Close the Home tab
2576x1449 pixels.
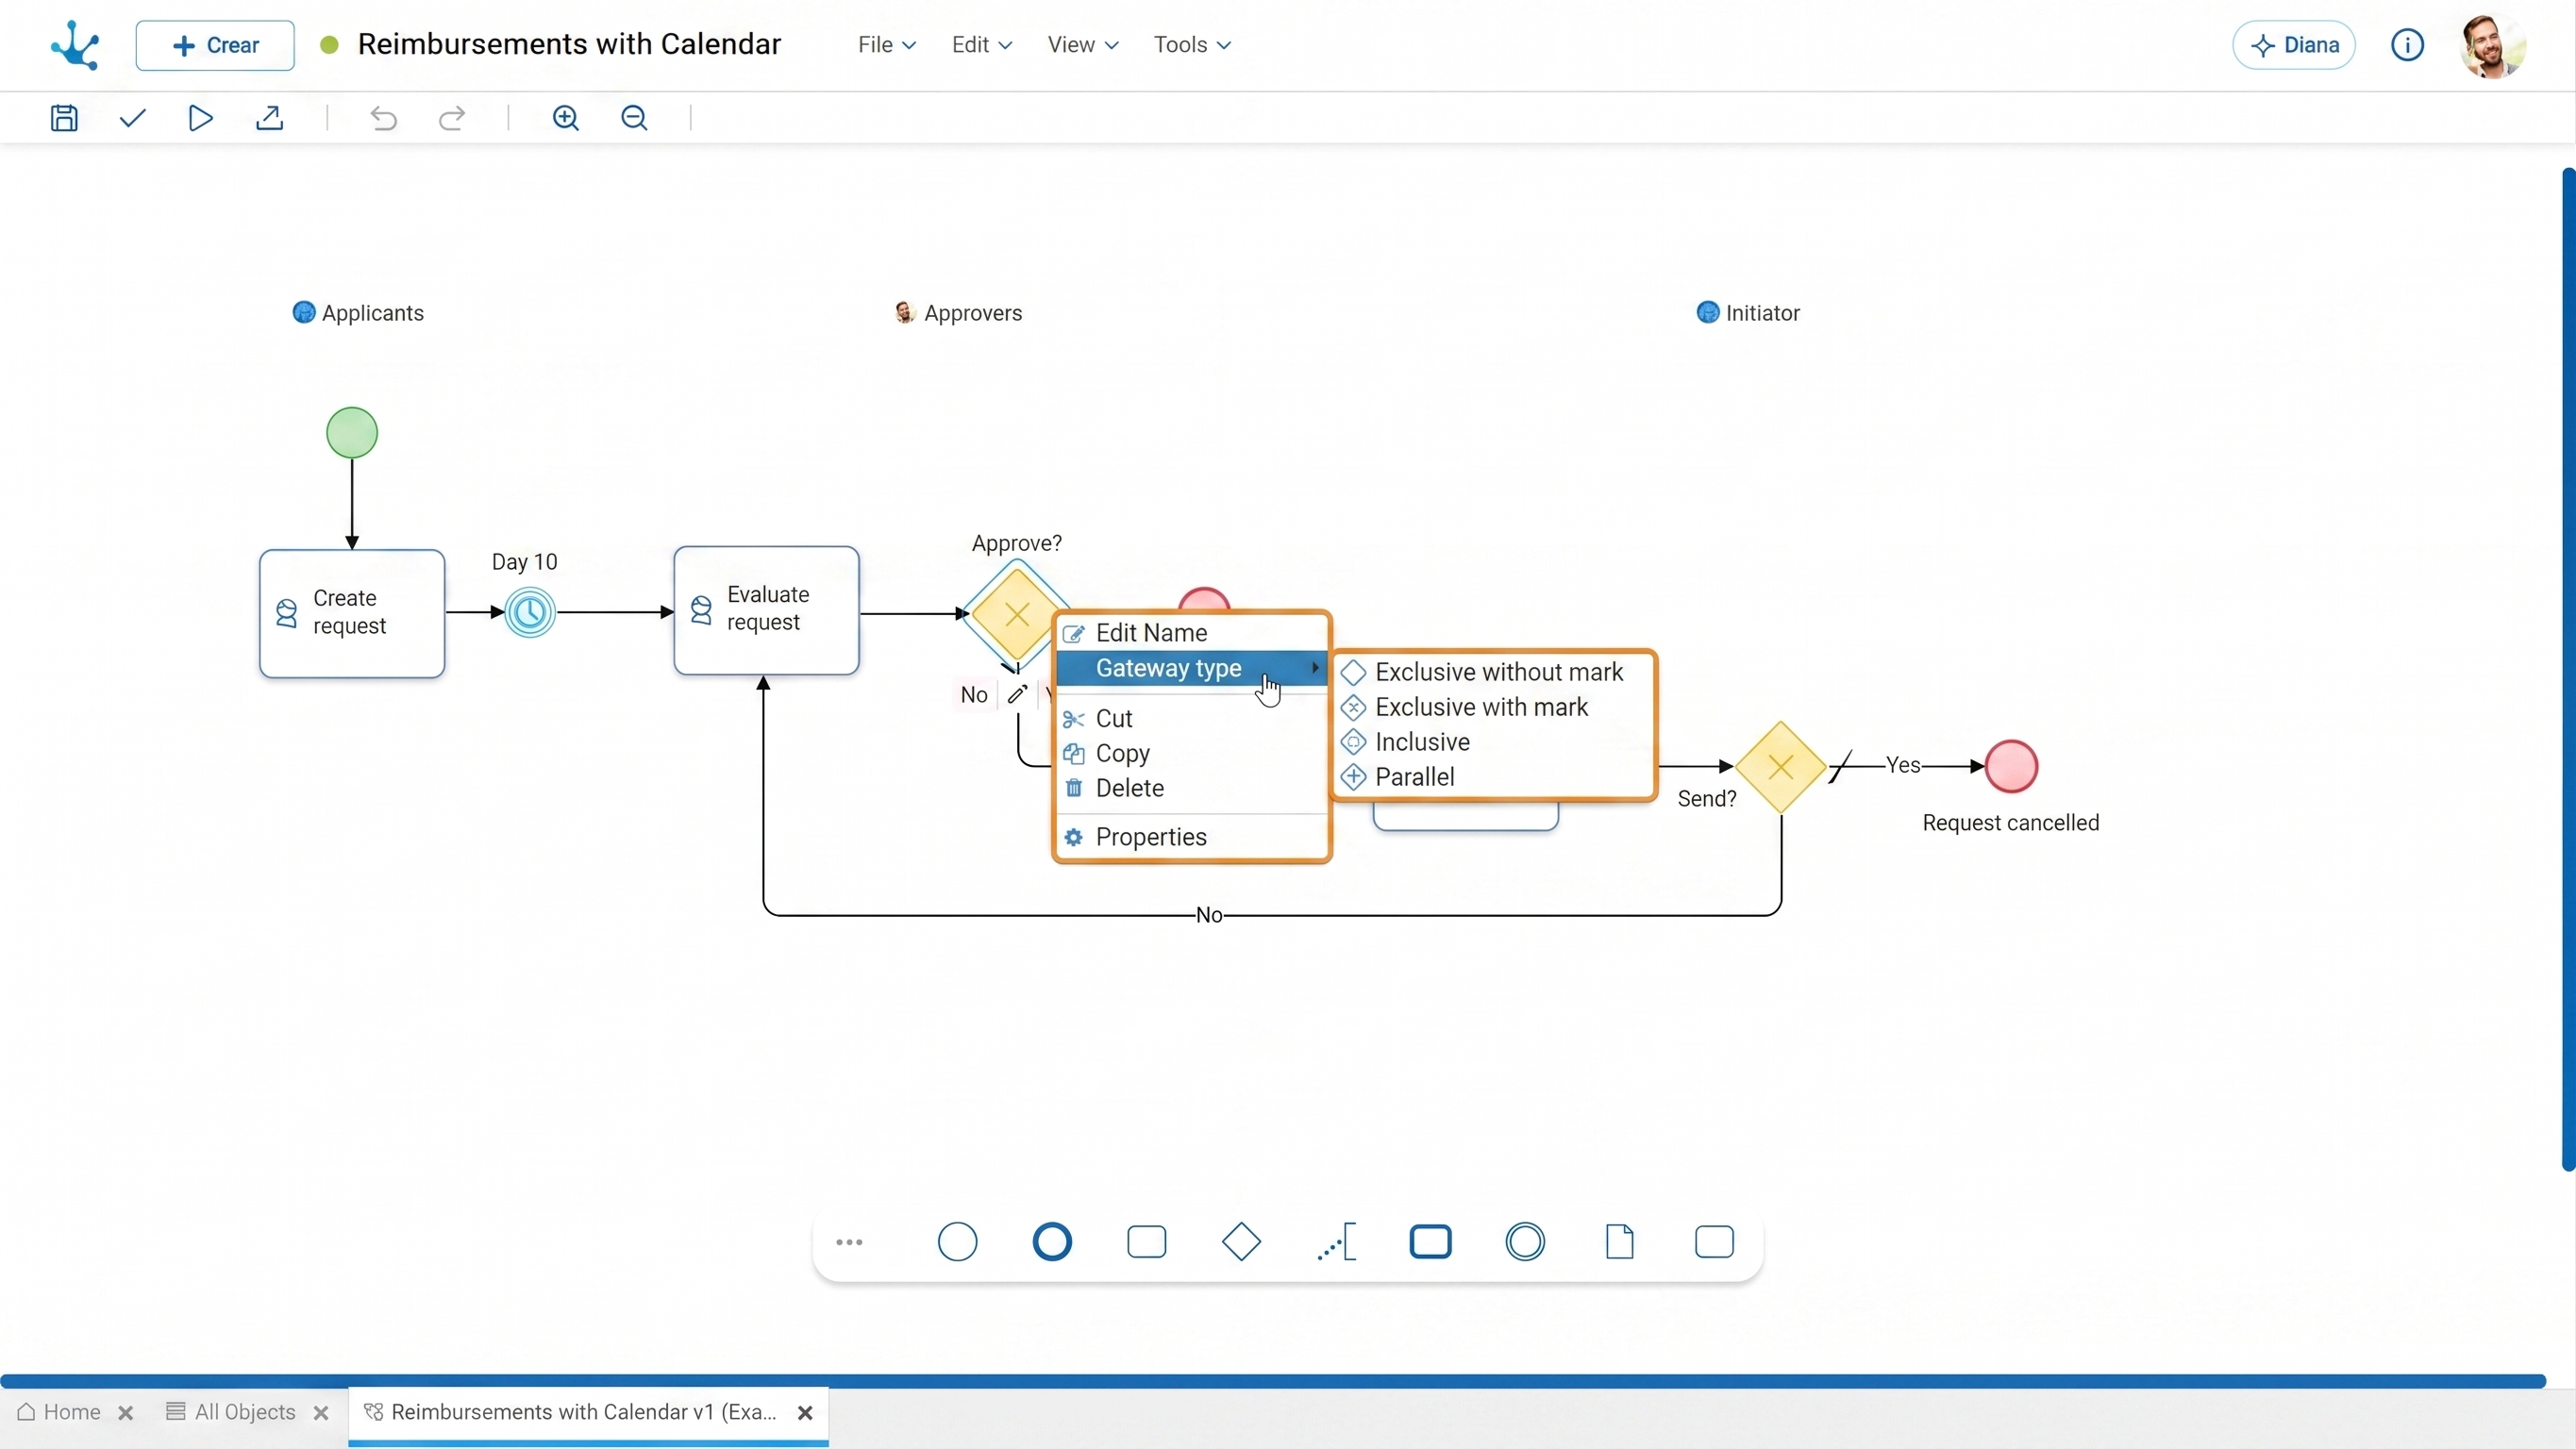click(x=126, y=1413)
